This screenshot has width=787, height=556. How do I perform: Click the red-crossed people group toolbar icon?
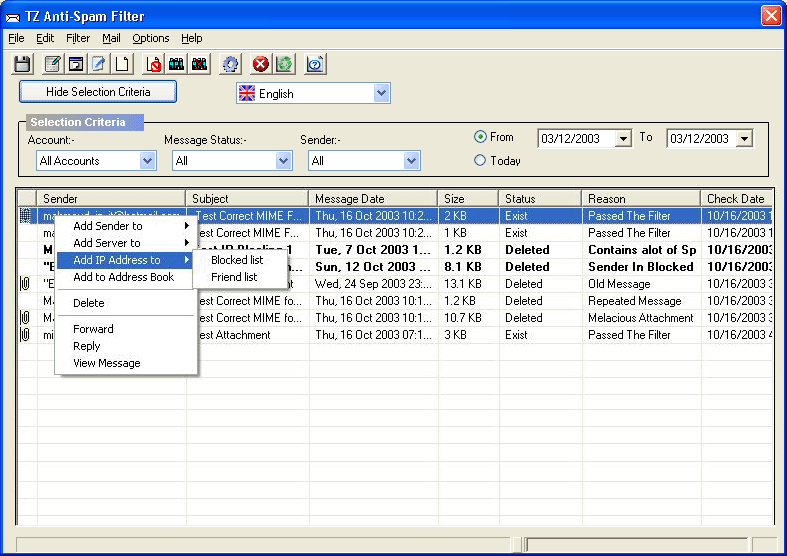(199, 64)
